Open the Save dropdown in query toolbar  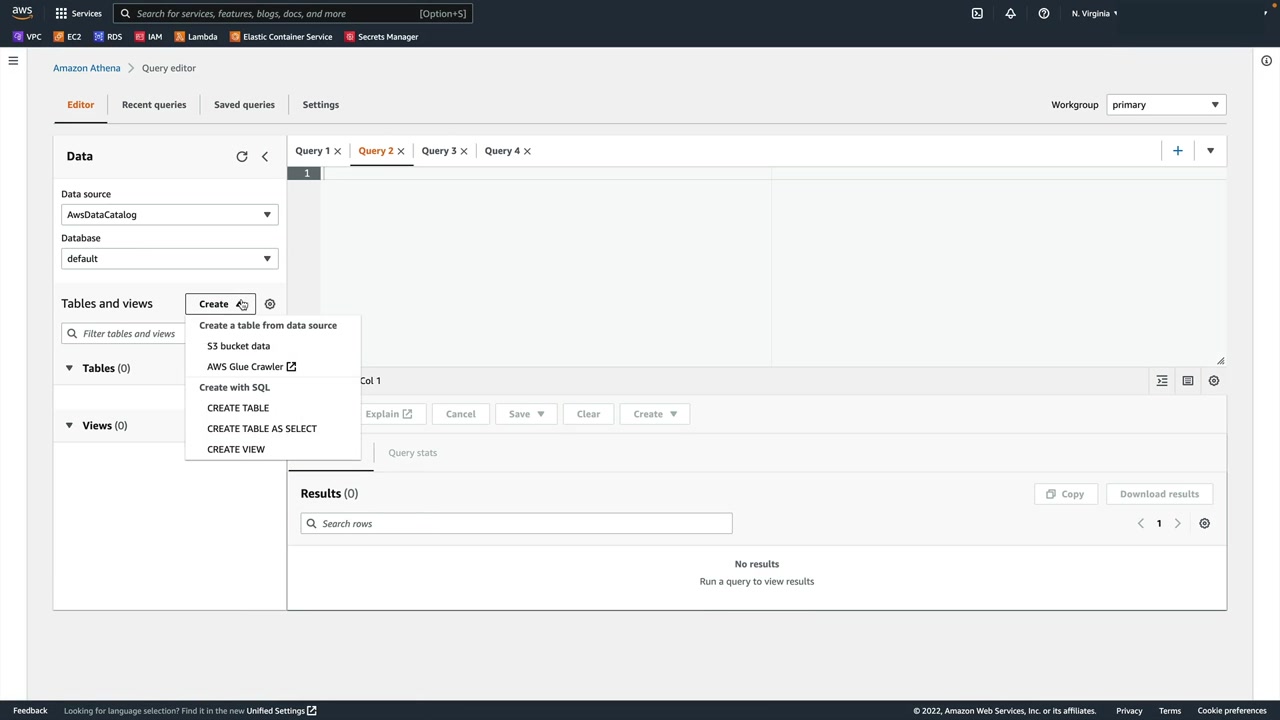coord(526,414)
